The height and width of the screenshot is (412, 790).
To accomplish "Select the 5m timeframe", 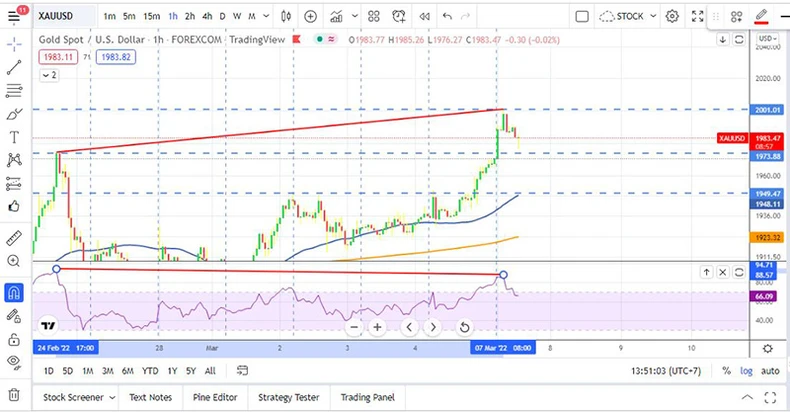I will tap(129, 17).
